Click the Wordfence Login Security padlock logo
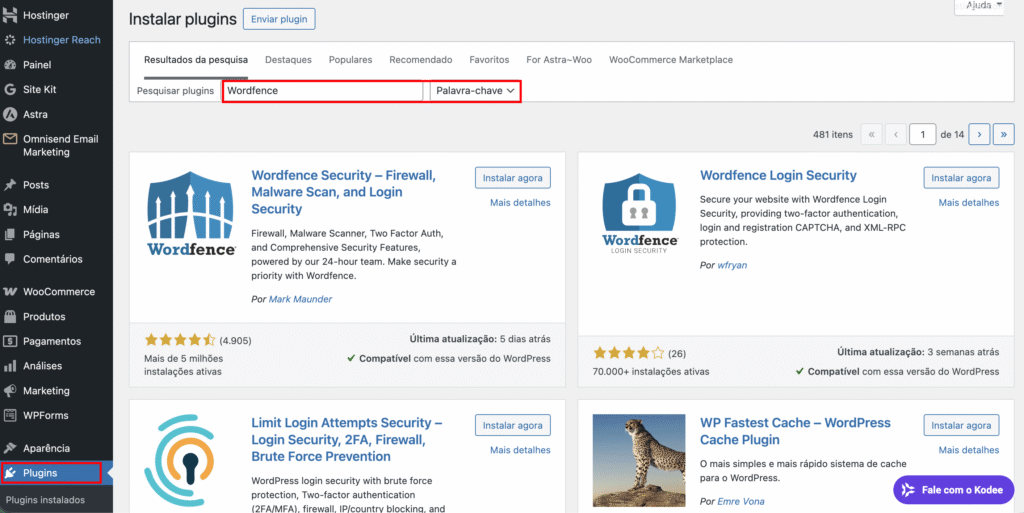The image size is (1024, 513). (639, 213)
